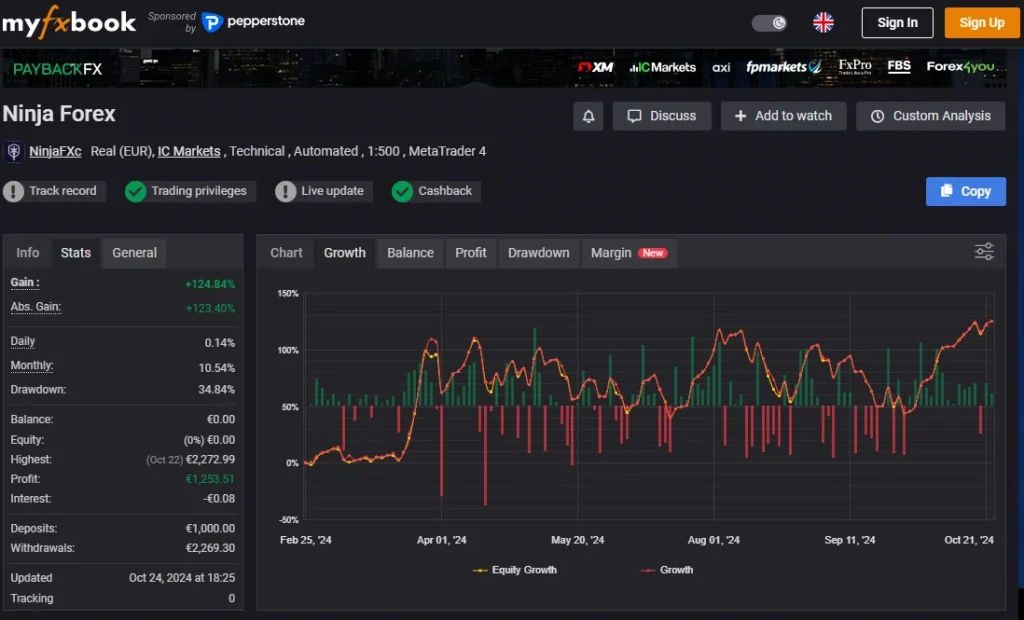This screenshot has height=620, width=1024.
Task: Open chart settings sliders icon
Action: 984,252
